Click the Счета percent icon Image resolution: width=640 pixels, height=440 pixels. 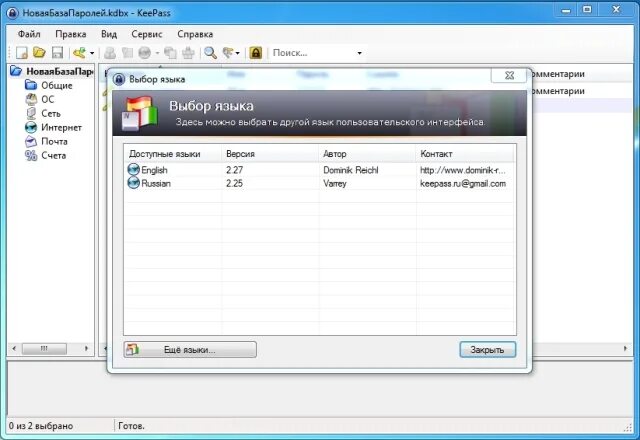31,155
